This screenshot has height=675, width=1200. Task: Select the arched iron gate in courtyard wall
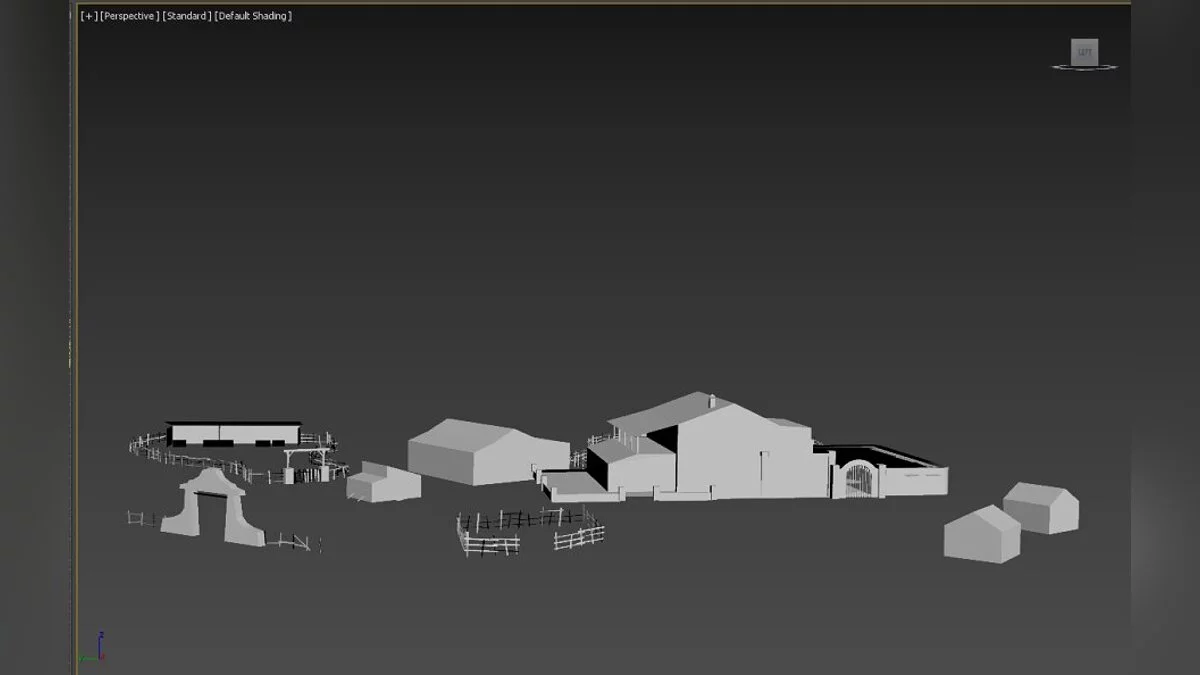click(x=857, y=479)
